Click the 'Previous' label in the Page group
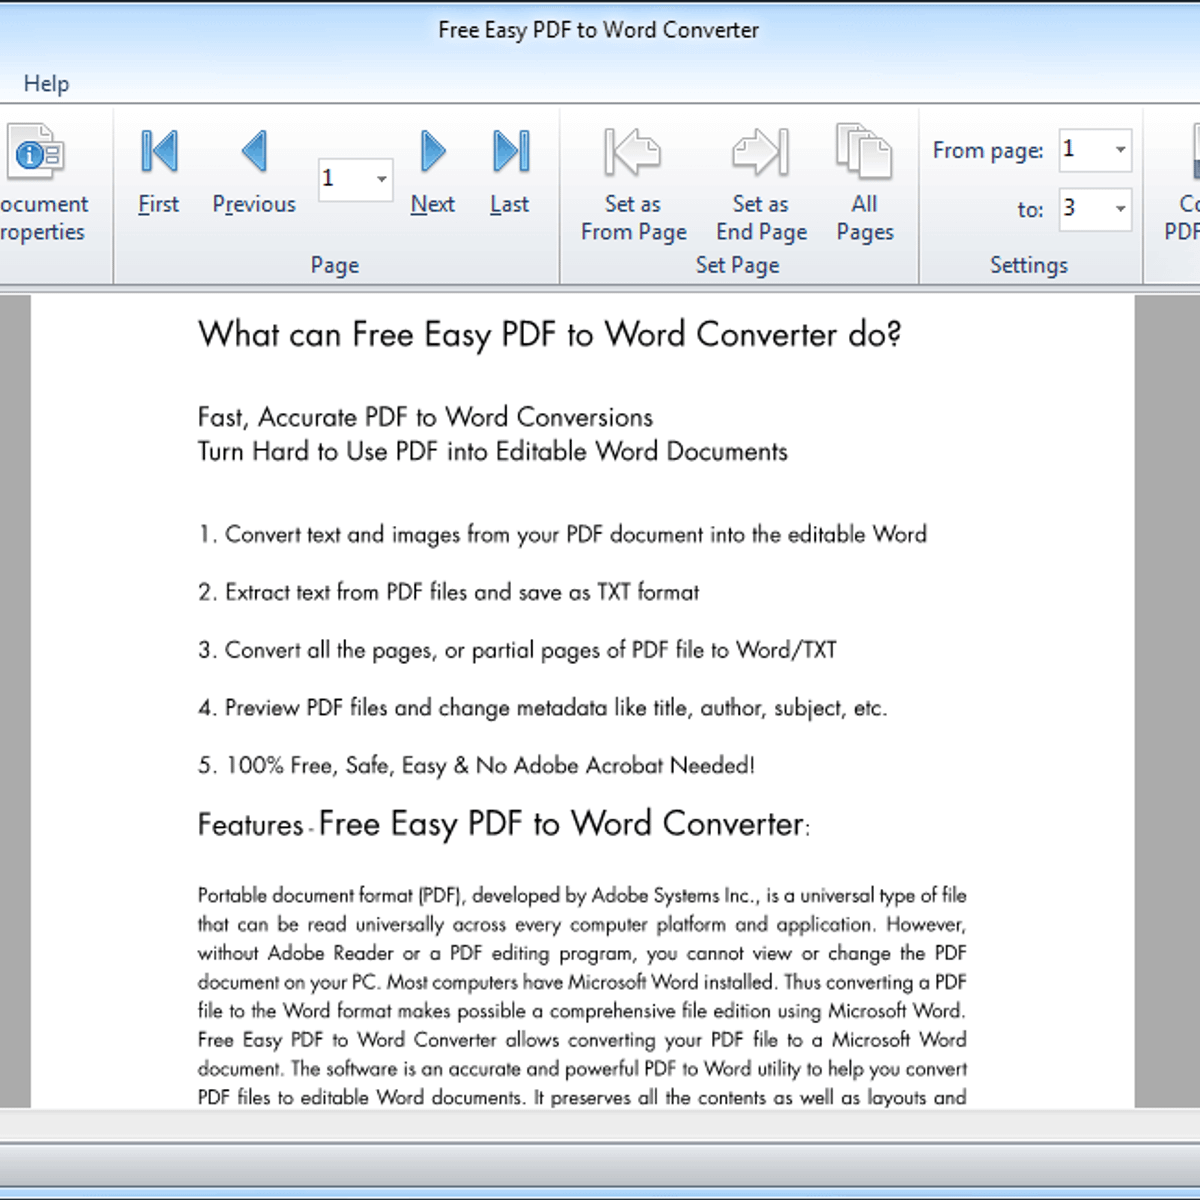Viewport: 1200px width, 1200px height. coord(254,204)
